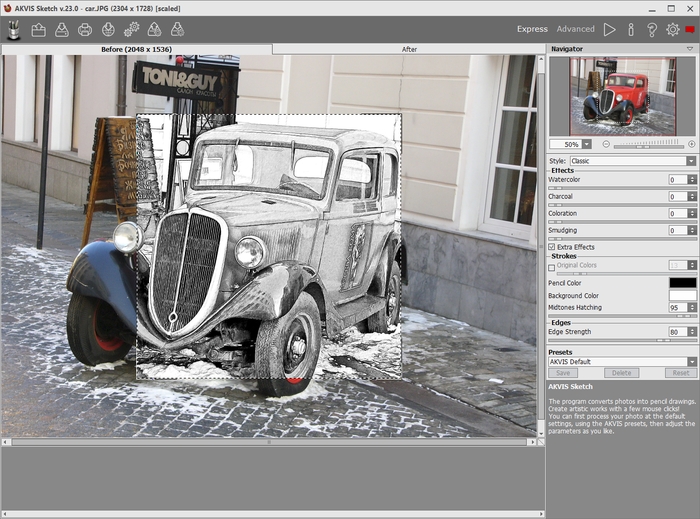Click the Watercolor value field
Screen dimensions: 700x519
coord(678,179)
